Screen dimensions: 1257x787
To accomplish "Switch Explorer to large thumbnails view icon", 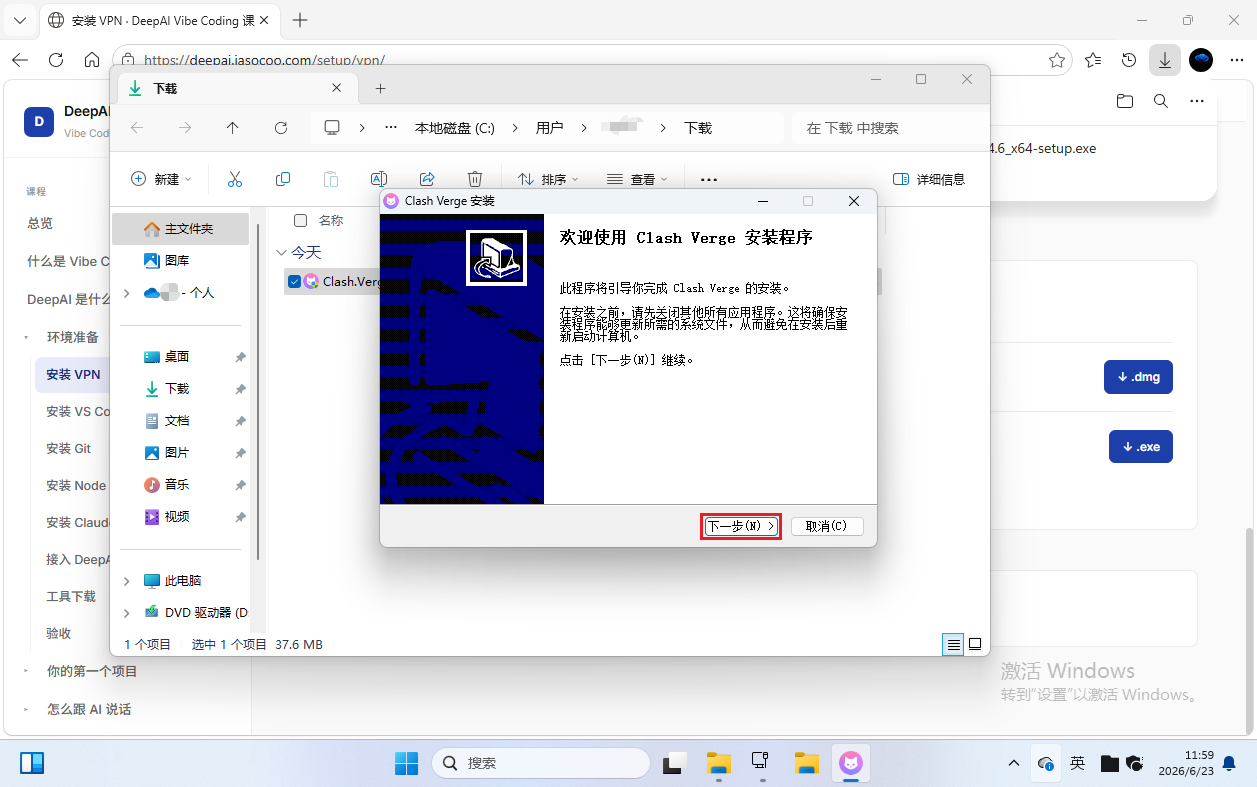I will click(x=975, y=644).
